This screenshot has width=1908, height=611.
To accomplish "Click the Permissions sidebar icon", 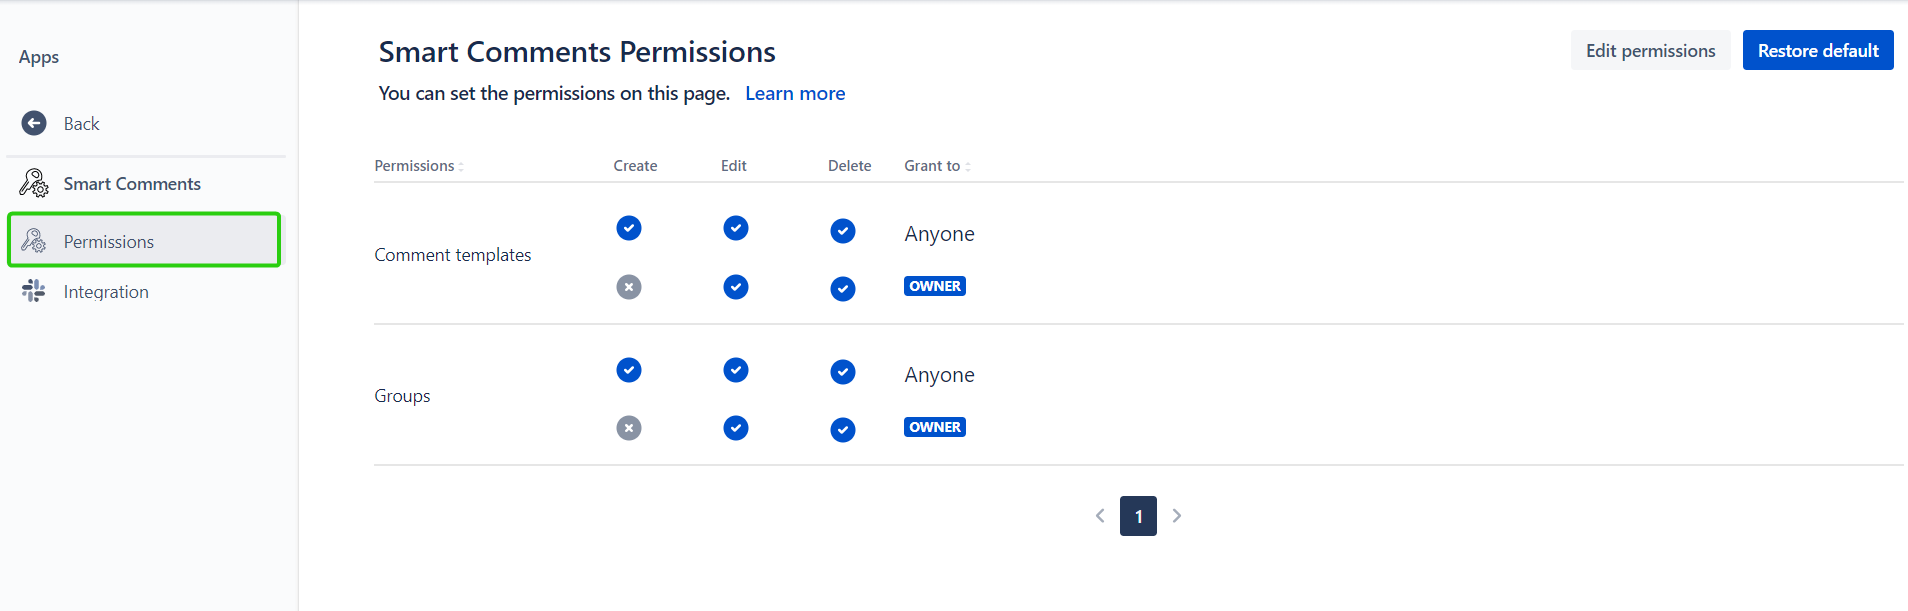I will coord(34,241).
